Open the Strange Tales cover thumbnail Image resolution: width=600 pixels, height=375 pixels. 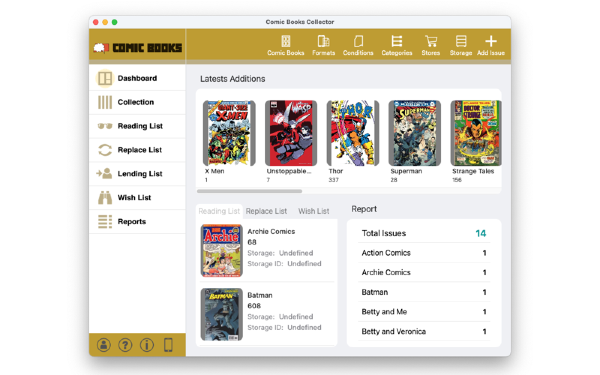476,133
